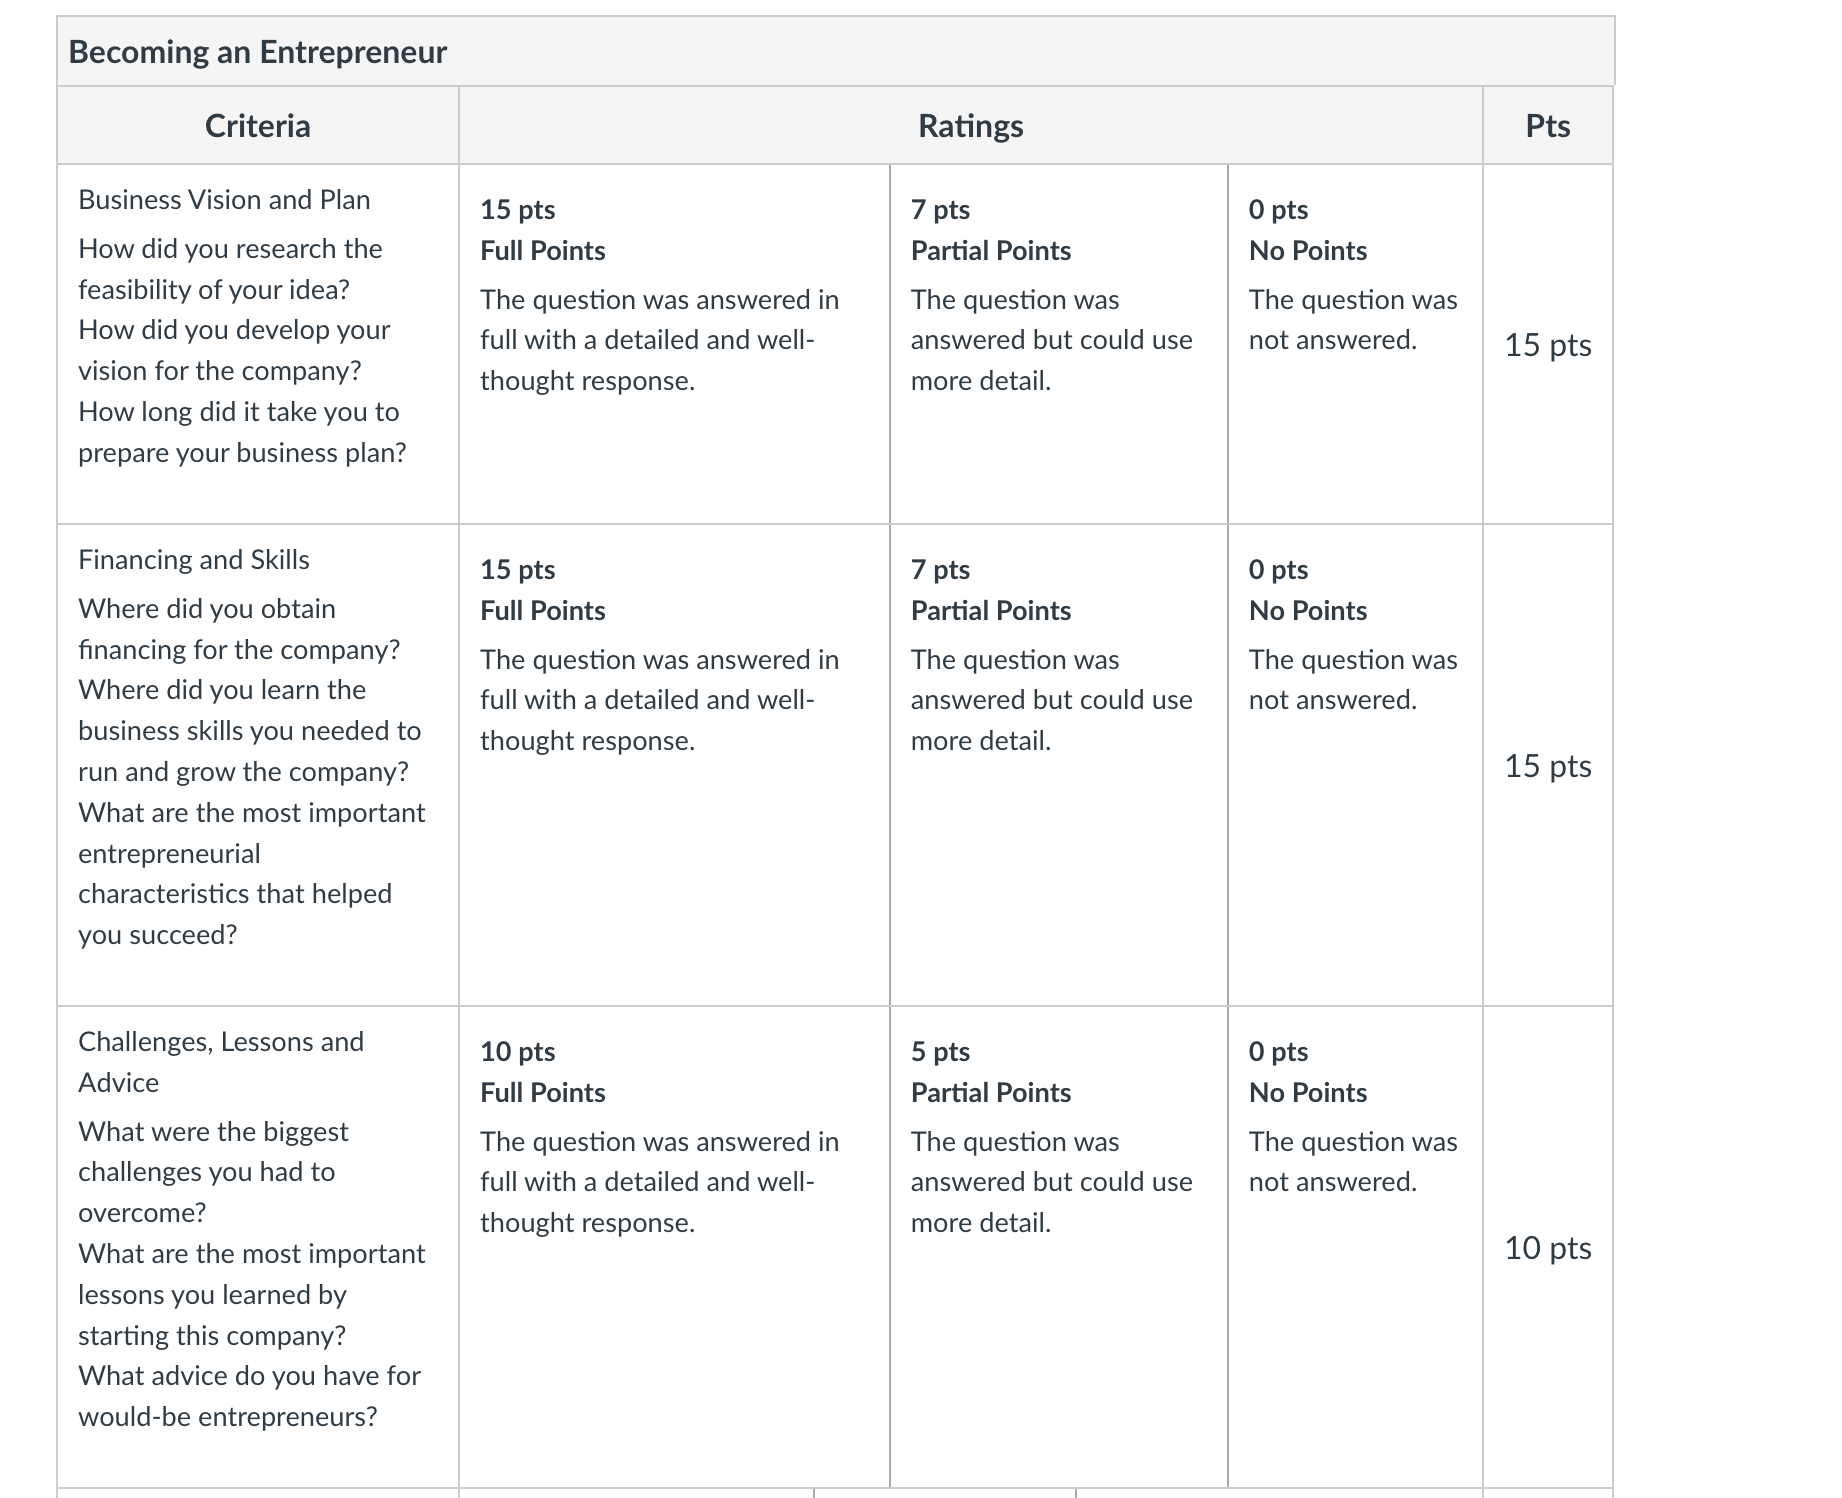Click the 10 pts total for Challenges row

coord(1547,1248)
